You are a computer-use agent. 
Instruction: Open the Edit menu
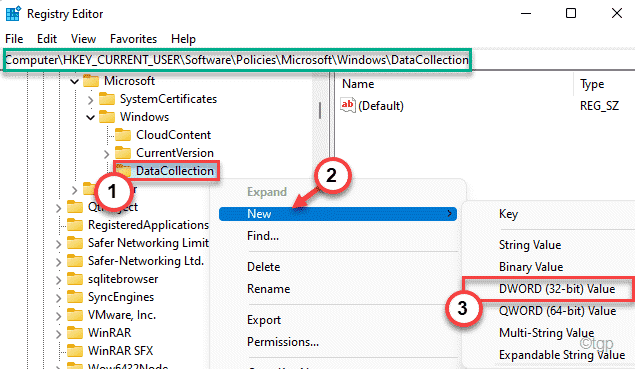47,39
